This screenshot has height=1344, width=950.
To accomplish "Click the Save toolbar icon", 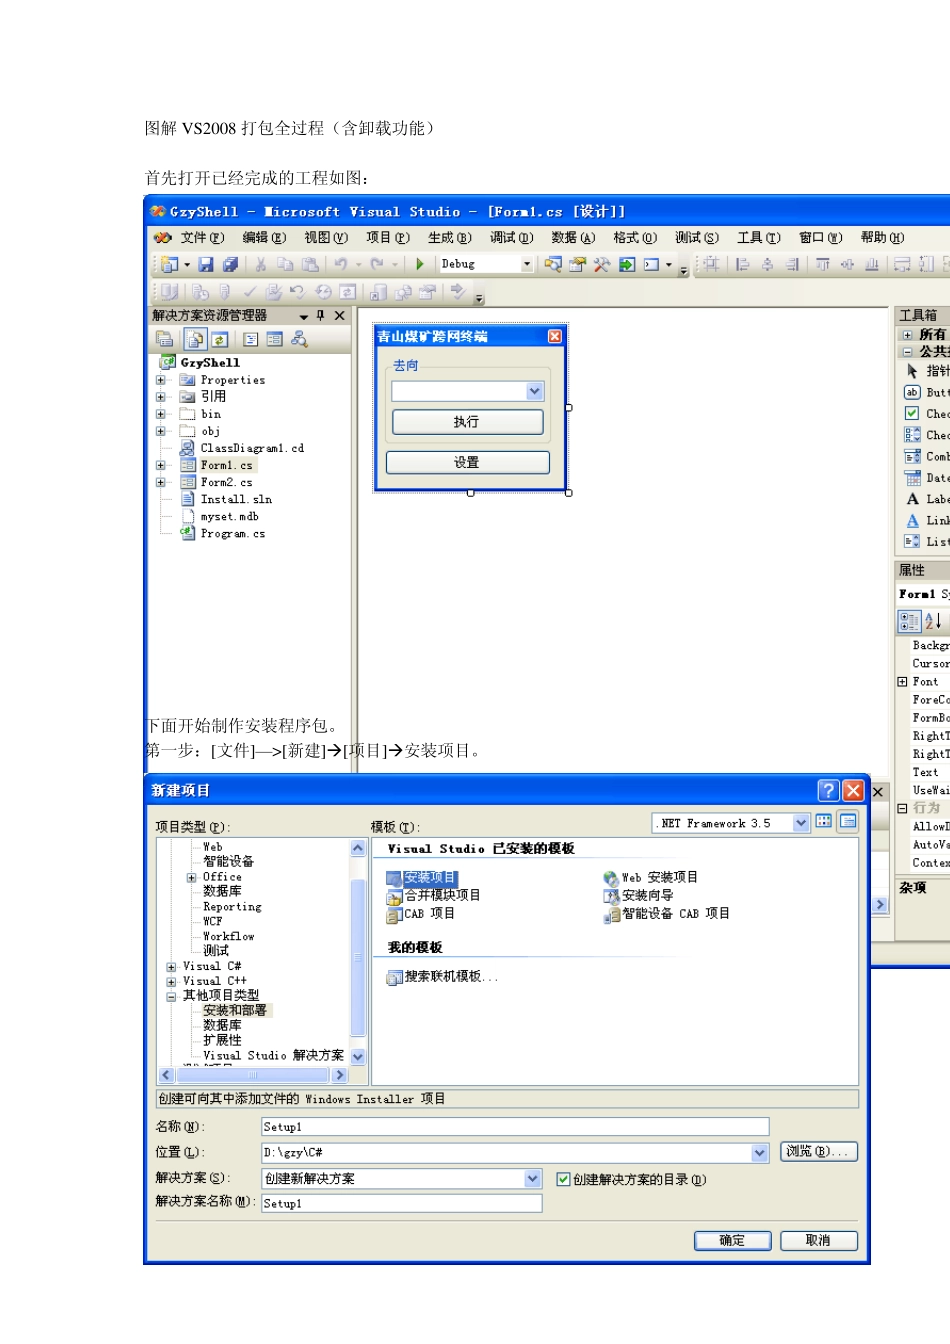I will [206, 264].
